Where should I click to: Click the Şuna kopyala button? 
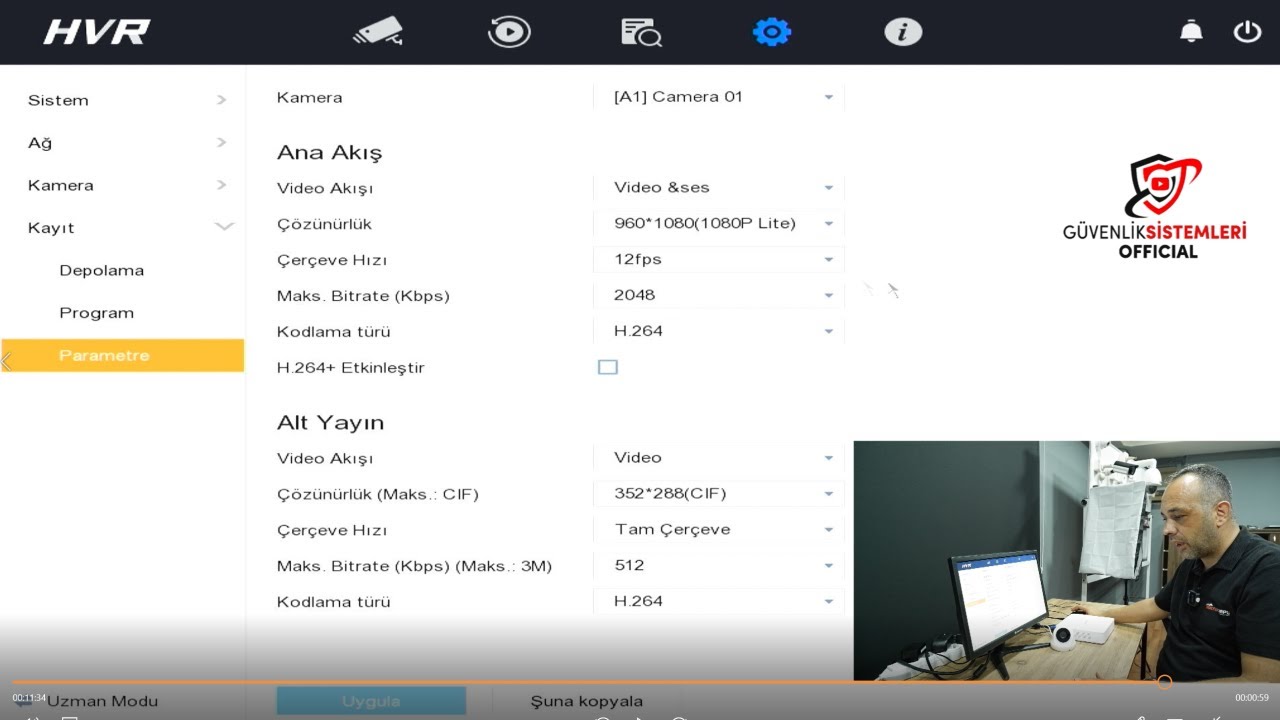(x=587, y=701)
